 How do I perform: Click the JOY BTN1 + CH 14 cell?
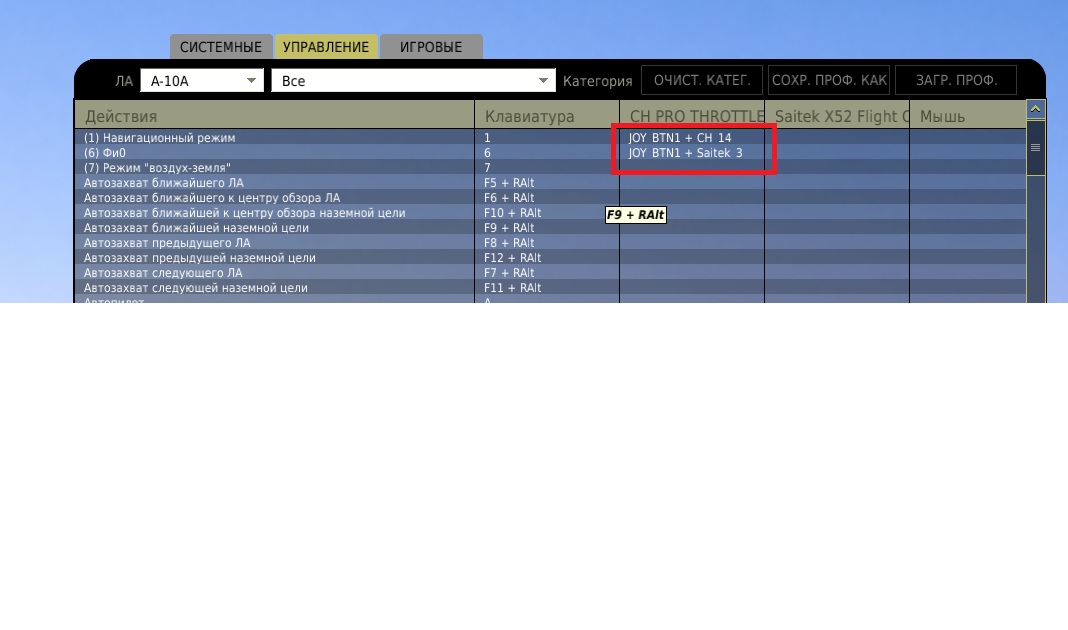click(x=692, y=138)
